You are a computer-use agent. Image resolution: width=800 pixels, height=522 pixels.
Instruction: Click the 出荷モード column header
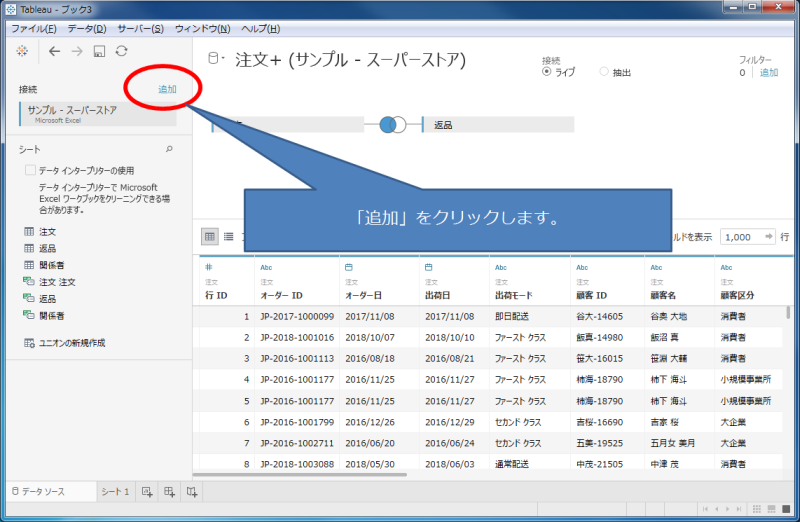point(513,295)
